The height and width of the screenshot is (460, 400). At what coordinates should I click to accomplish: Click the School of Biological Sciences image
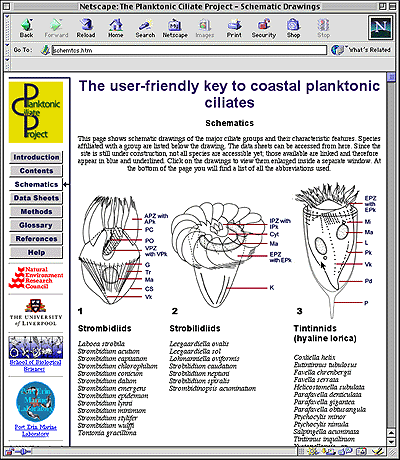pos(36,347)
